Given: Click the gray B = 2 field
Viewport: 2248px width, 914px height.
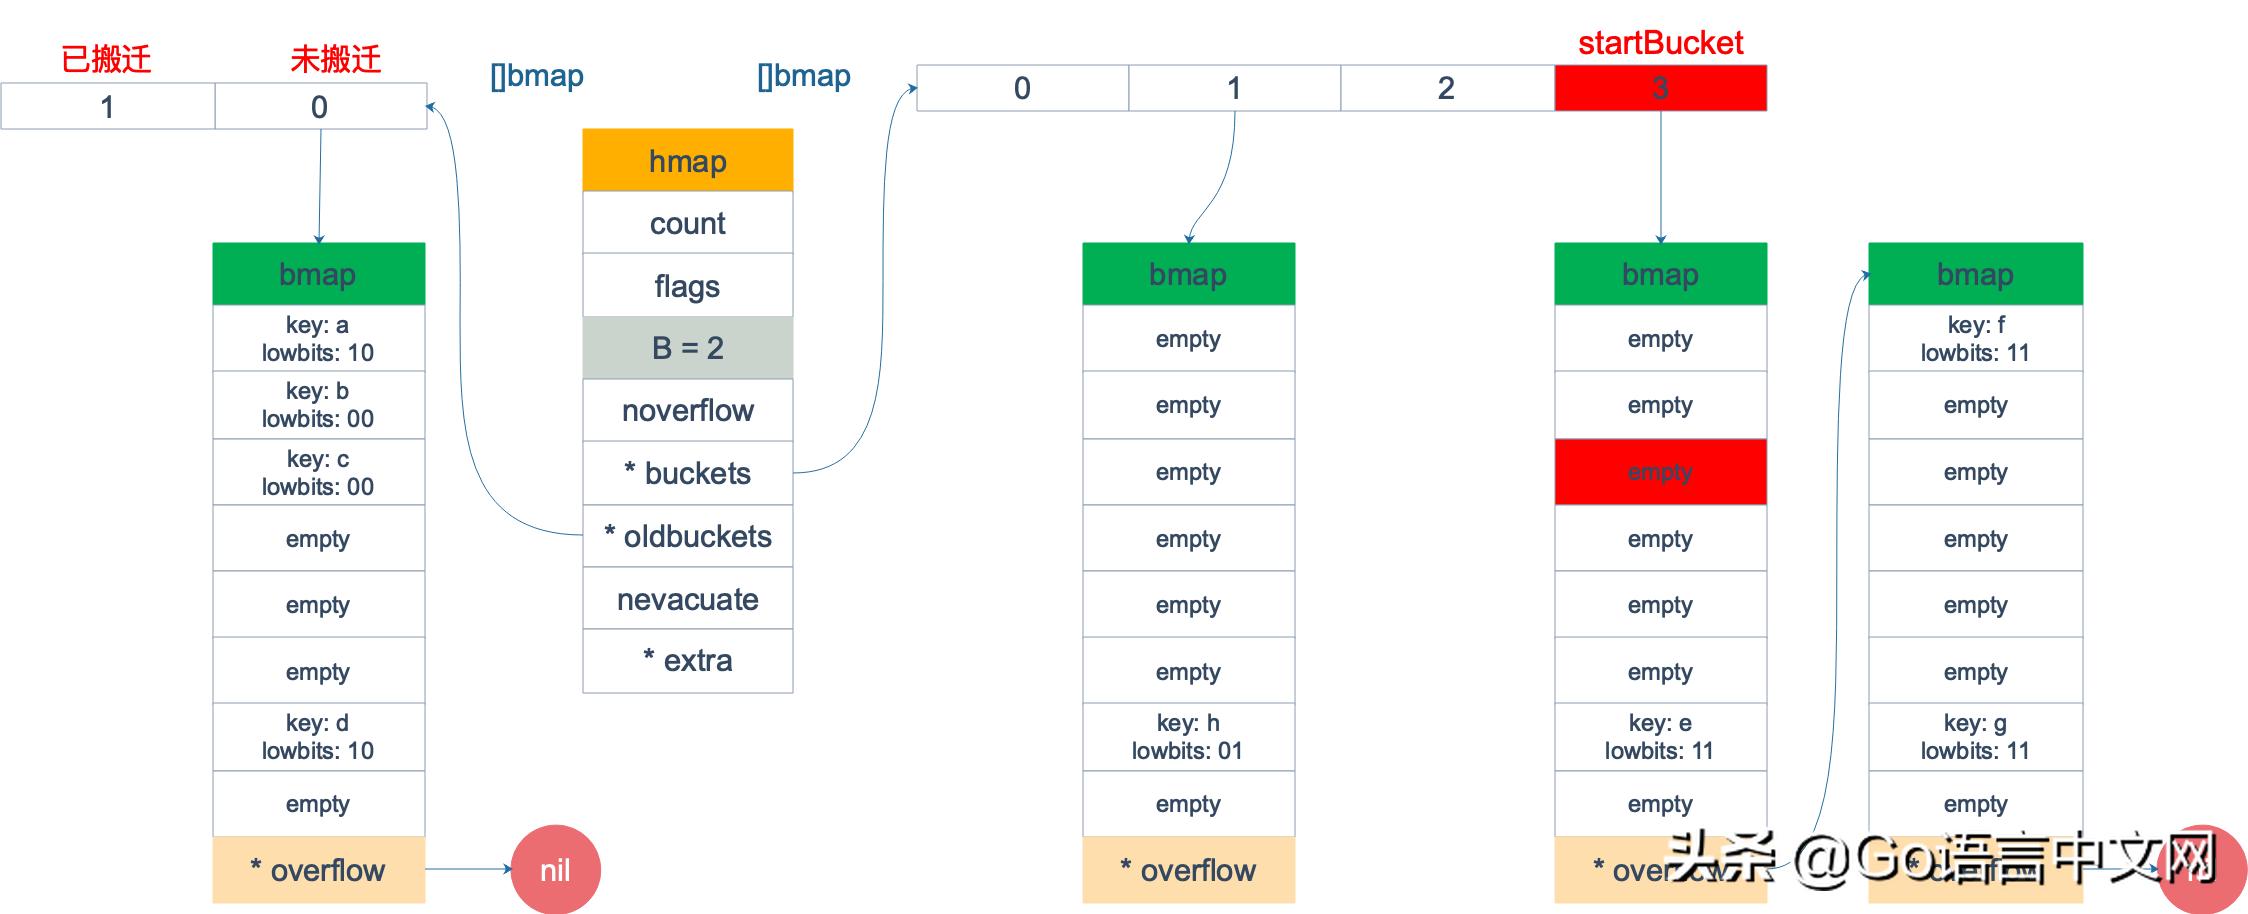Looking at the screenshot, I should (x=688, y=348).
